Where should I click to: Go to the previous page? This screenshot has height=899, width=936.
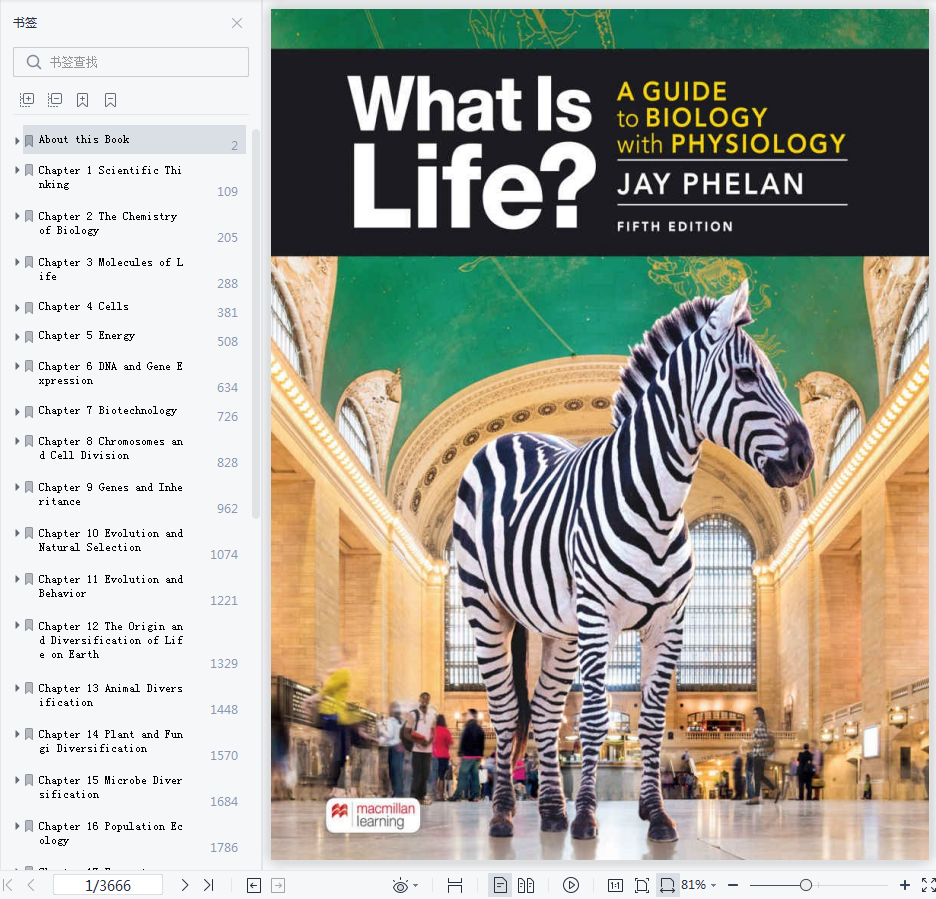pos(31,885)
